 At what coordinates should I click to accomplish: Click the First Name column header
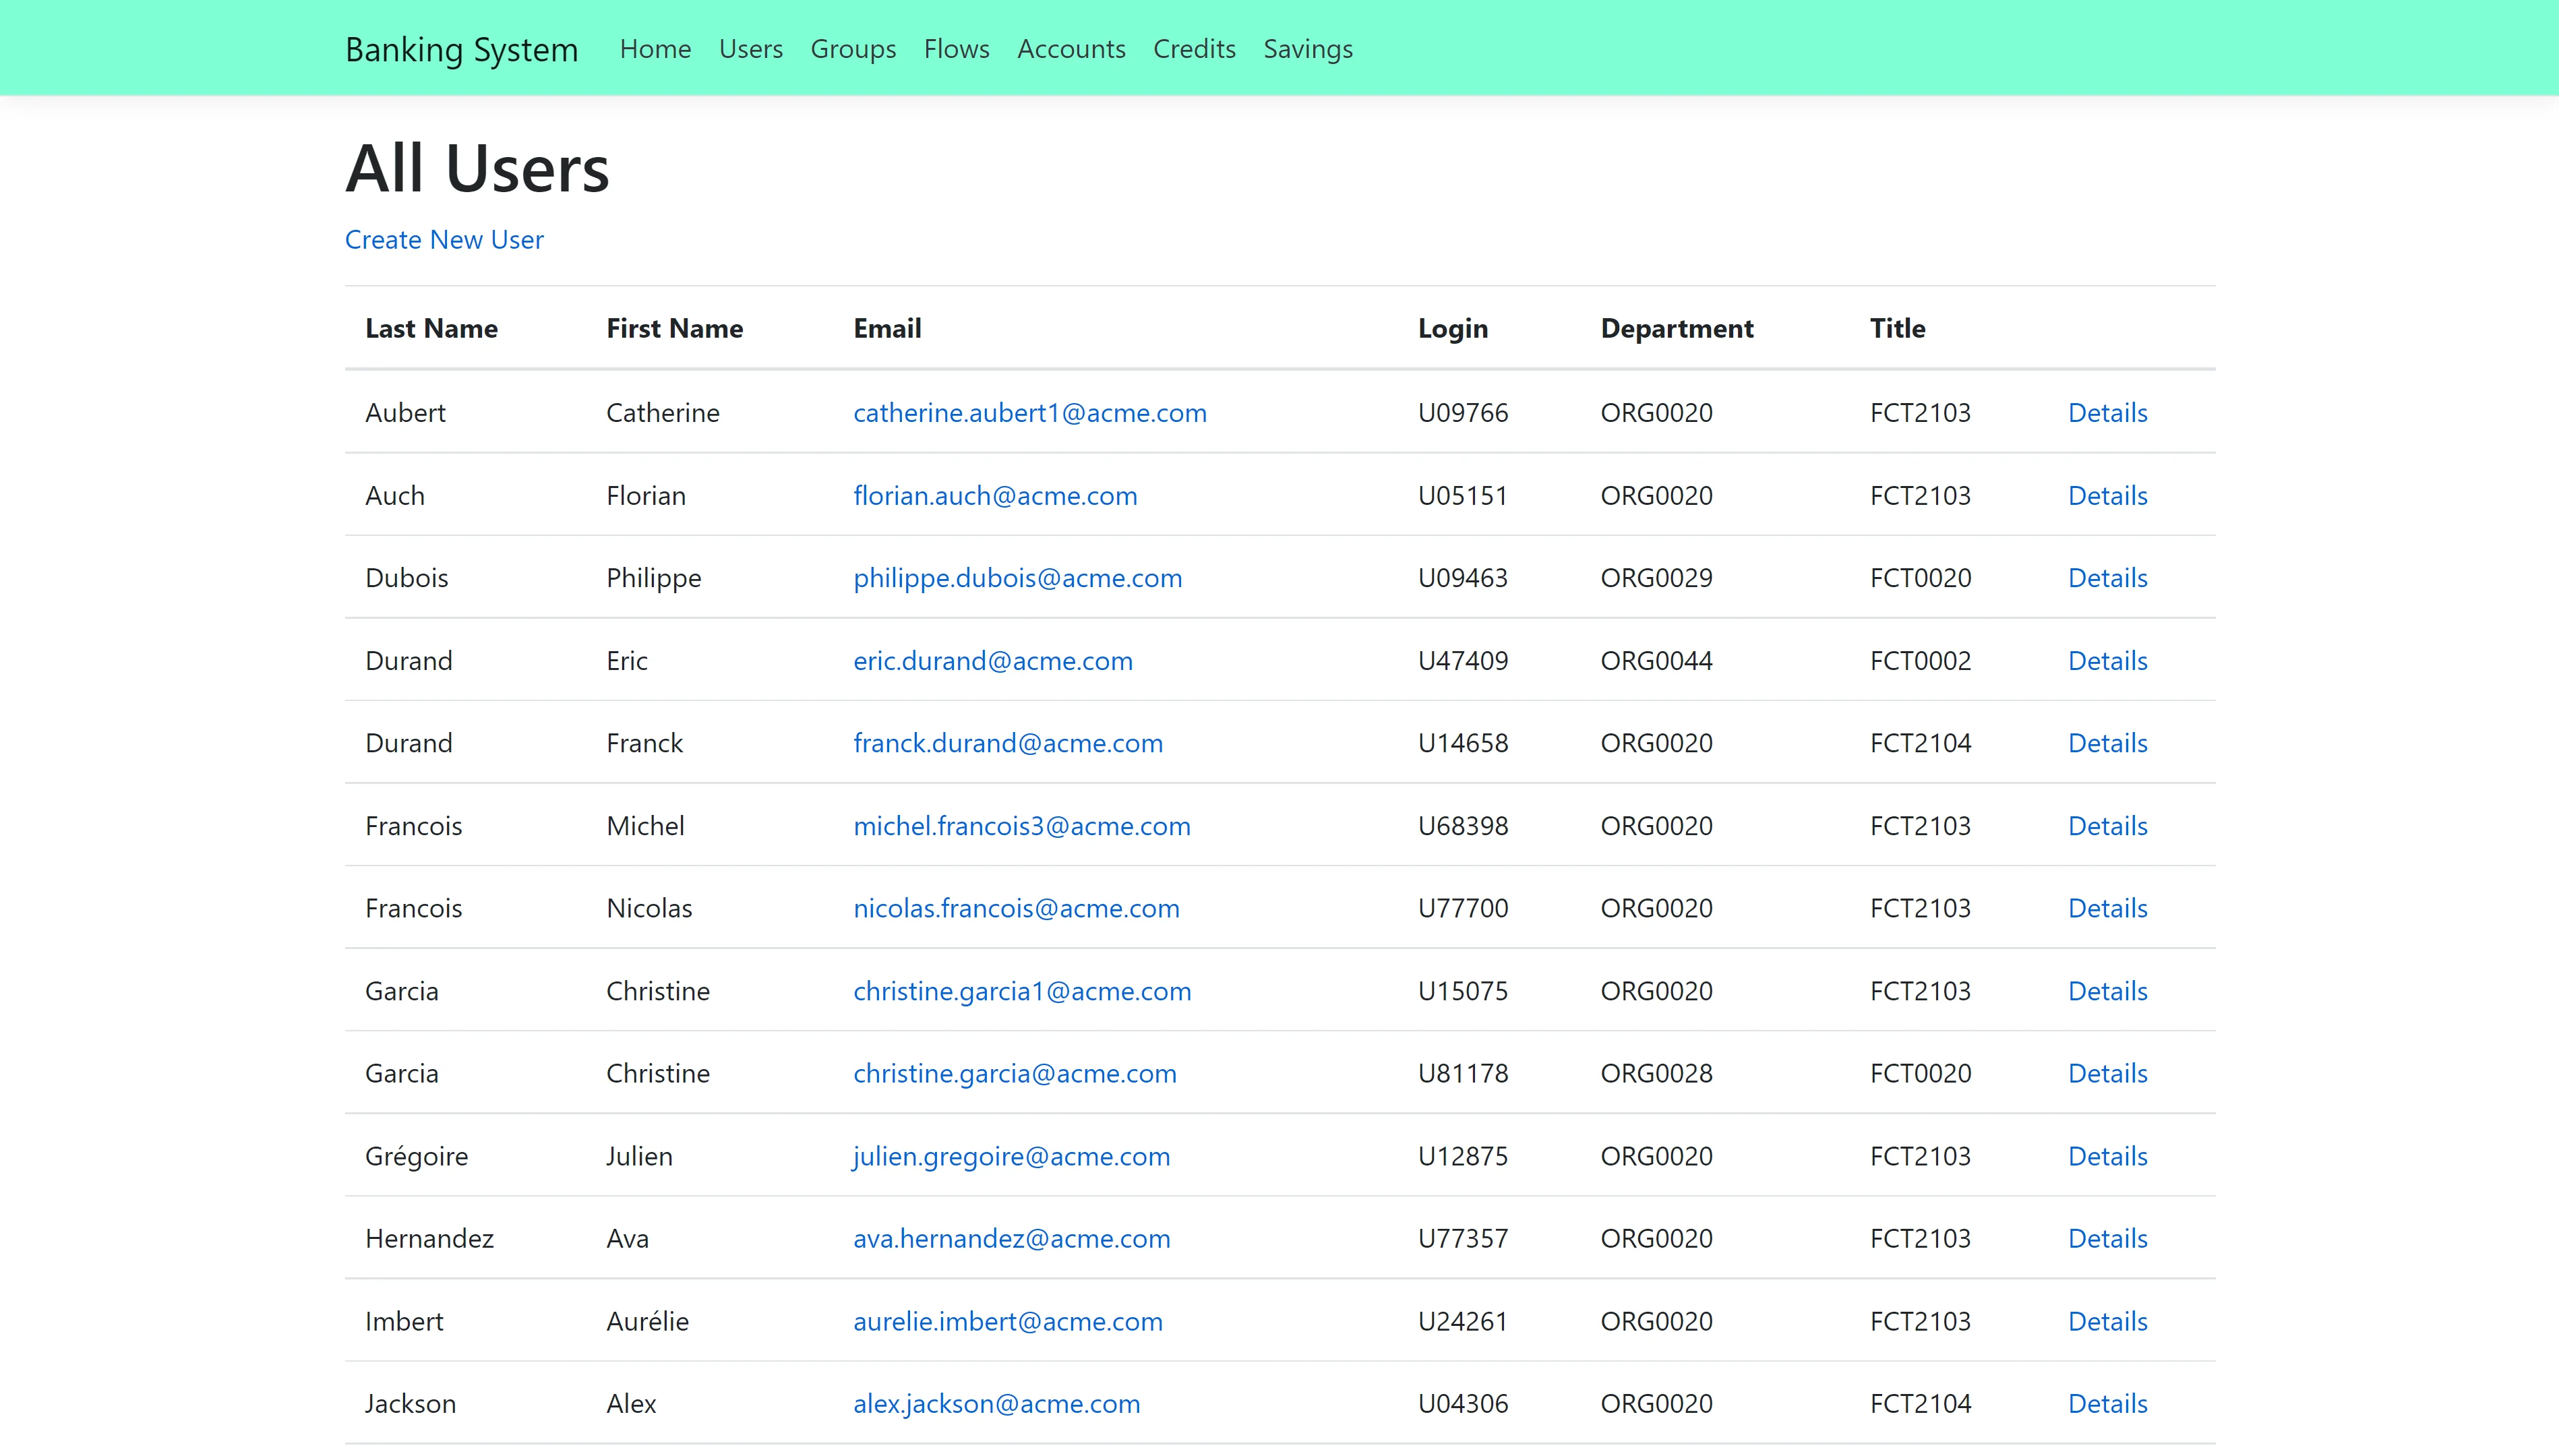pyautogui.click(x=674, y=328)
